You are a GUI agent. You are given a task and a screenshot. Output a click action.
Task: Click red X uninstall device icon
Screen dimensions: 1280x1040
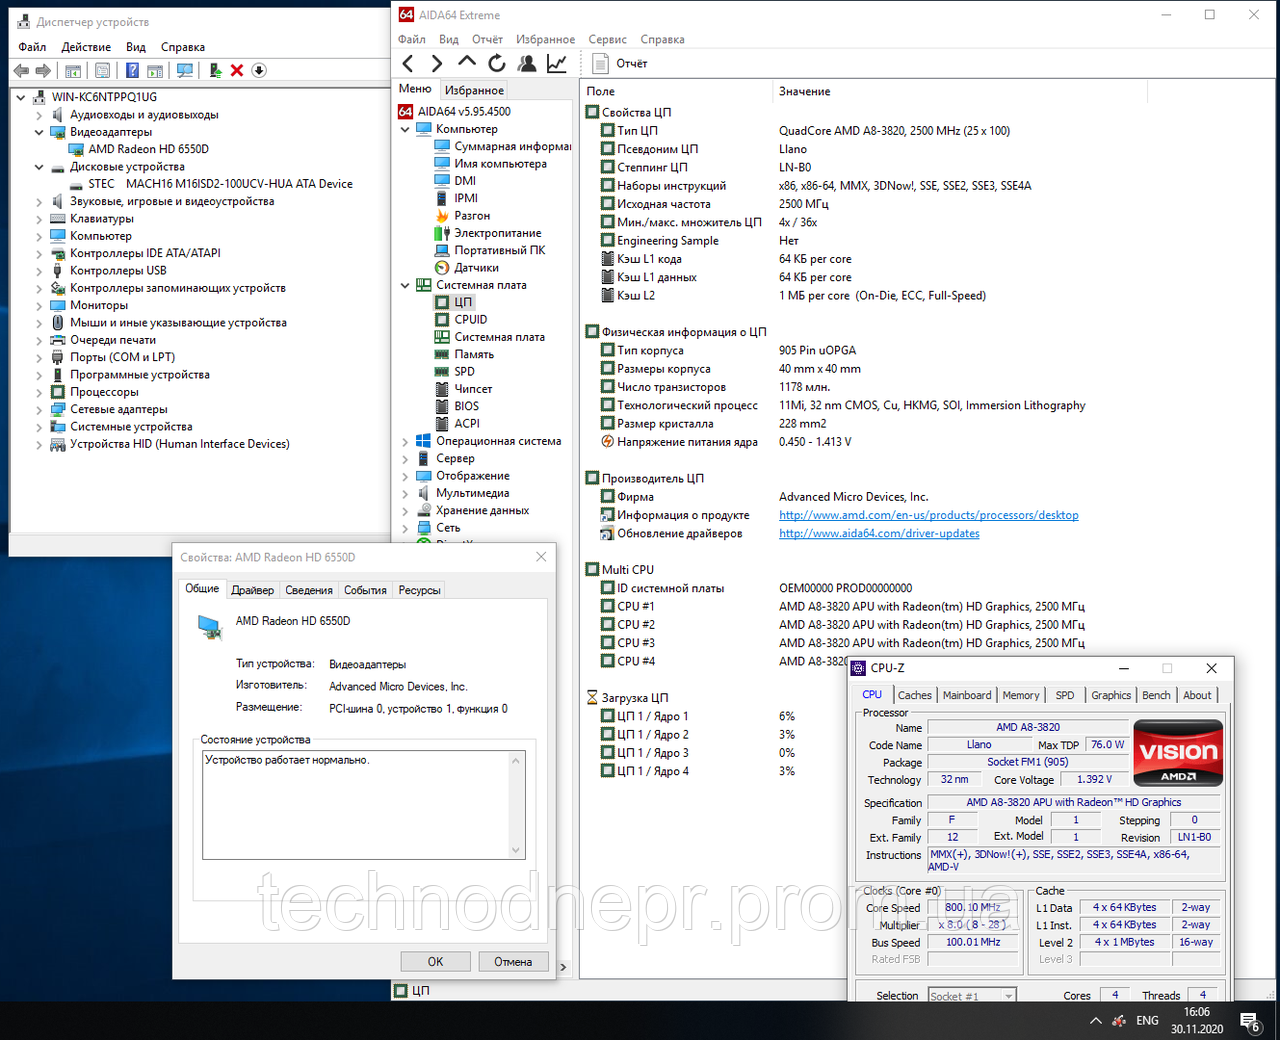pyautogui.click(x=237, y=71)
